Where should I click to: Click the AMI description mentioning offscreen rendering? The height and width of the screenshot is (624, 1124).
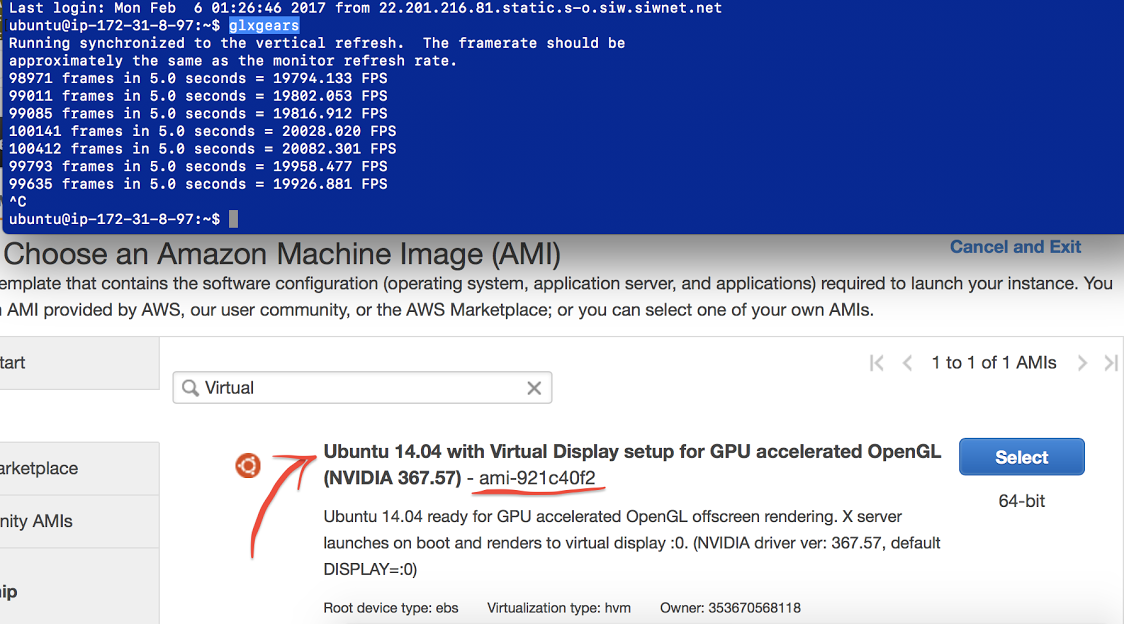[632, 543]
